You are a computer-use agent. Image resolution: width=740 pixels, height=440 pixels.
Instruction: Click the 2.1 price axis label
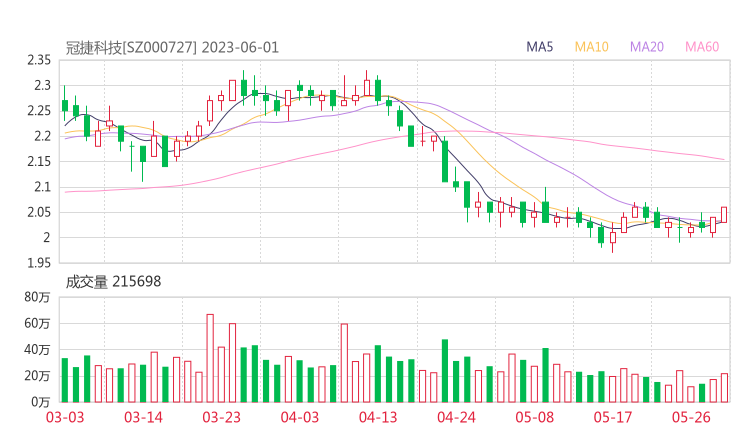[x=42, y=187]
